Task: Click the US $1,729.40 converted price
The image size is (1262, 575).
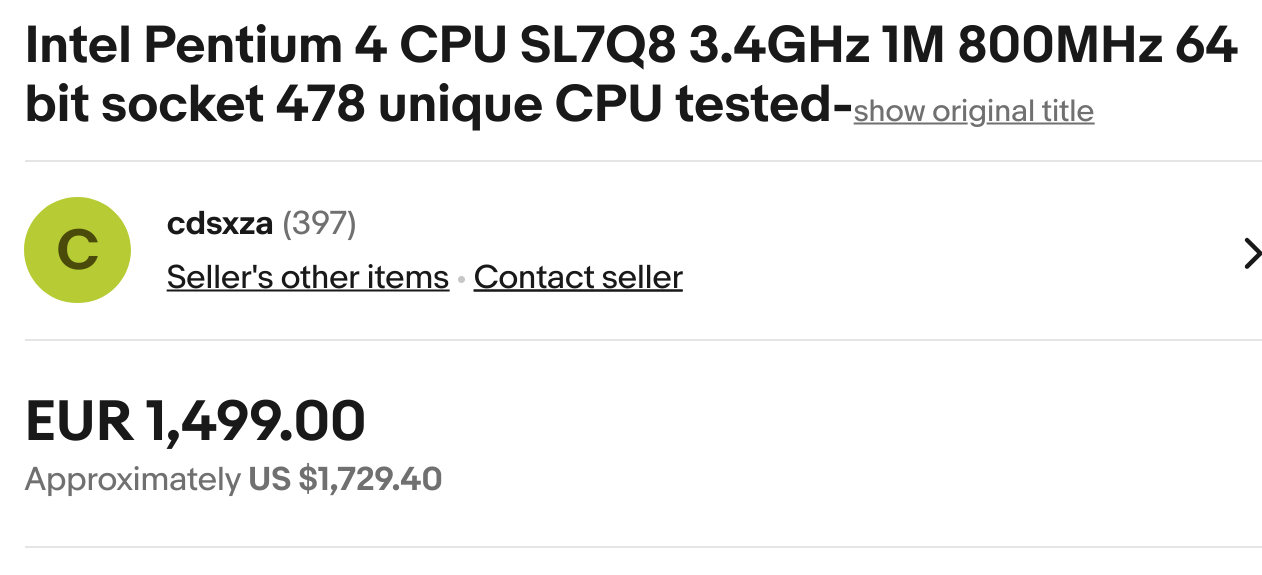Action: pyautogui.click(x=345, y=480)
